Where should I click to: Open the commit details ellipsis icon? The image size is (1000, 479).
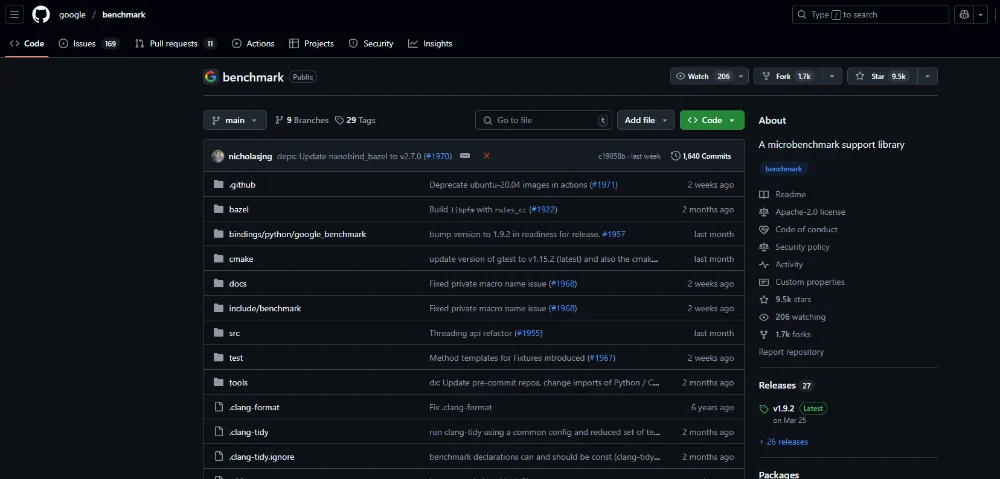point(465,156)
